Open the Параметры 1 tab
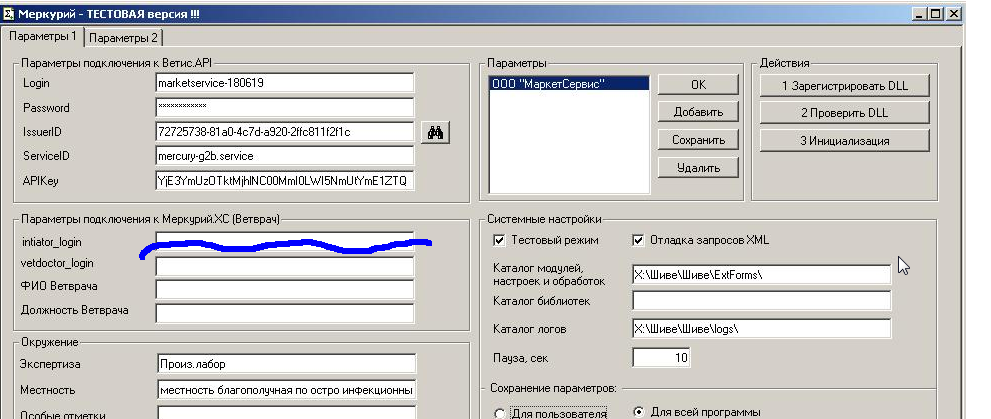This screenshot has width=991, height=419. [x=43, y=37]
